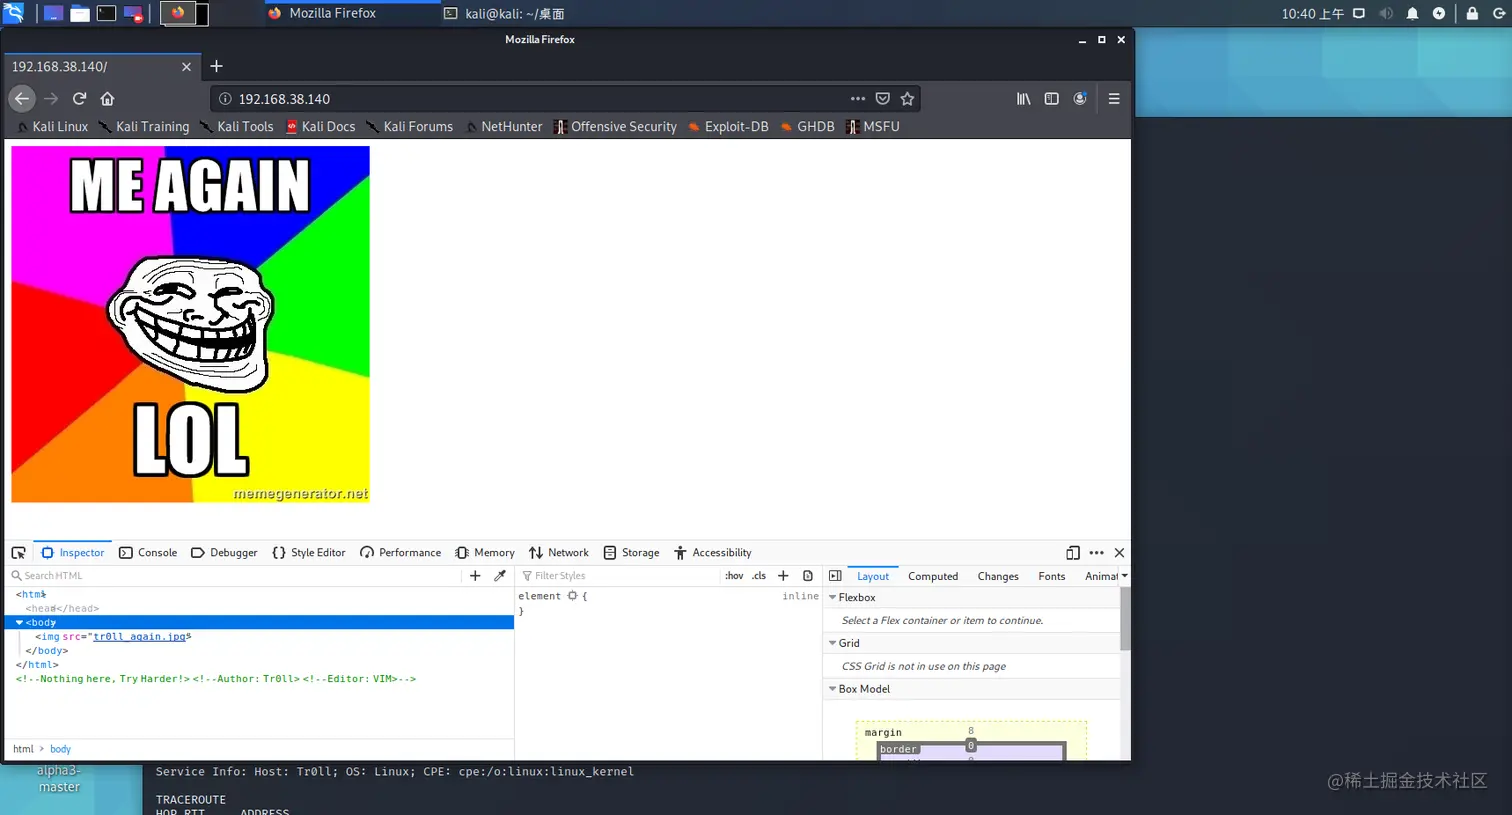Screen dimensions: 1512x815
Task: Select the Fonts sidebar tab
Action: click(1052, 576)
